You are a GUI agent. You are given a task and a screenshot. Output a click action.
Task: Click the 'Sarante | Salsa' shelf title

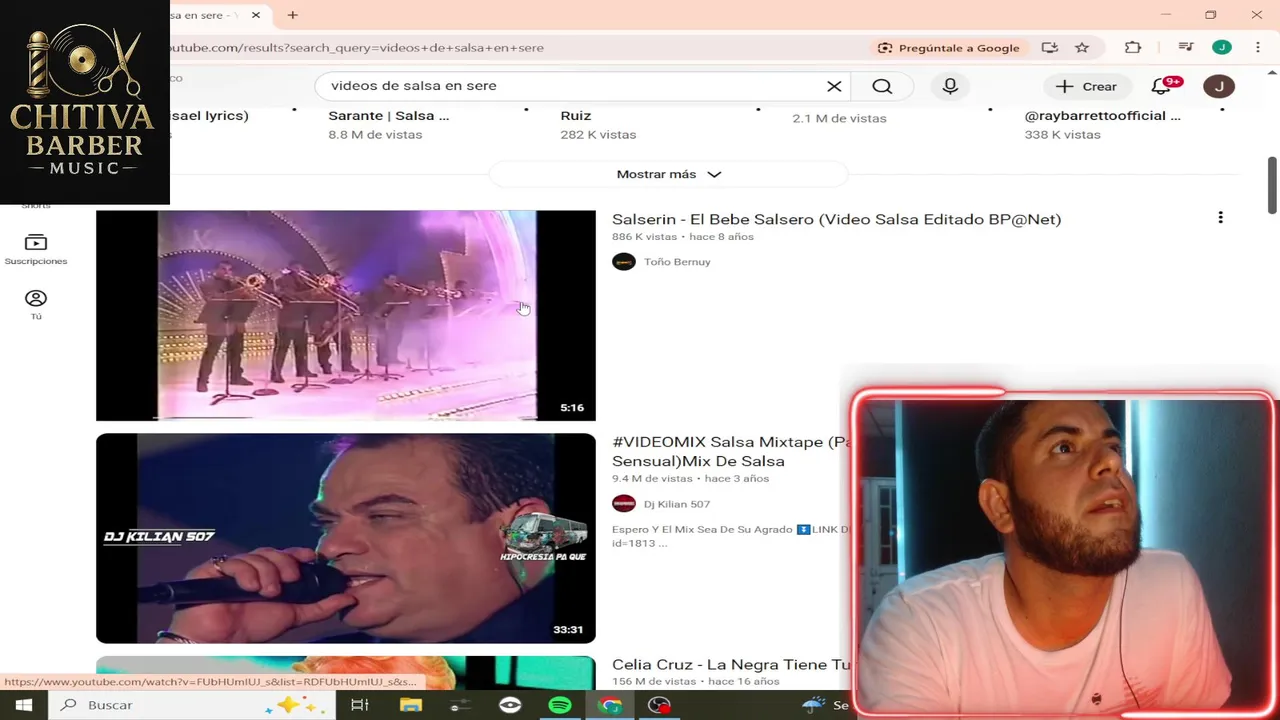[x=388, y=116]
